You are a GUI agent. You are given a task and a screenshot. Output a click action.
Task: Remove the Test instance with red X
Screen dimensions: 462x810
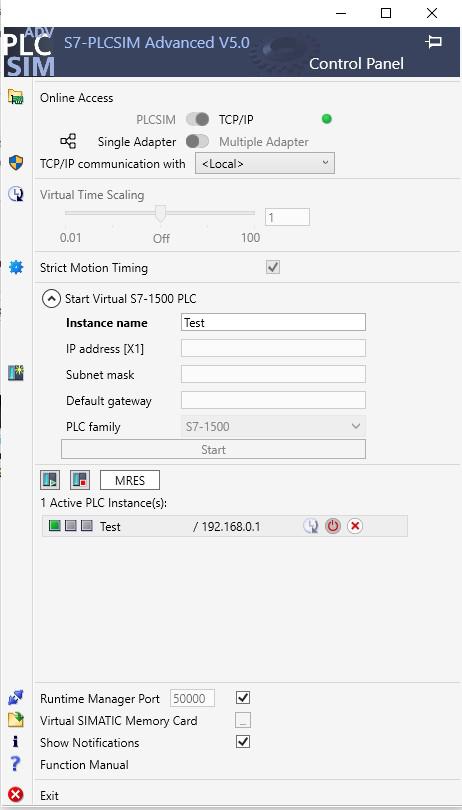click(355, 526)
